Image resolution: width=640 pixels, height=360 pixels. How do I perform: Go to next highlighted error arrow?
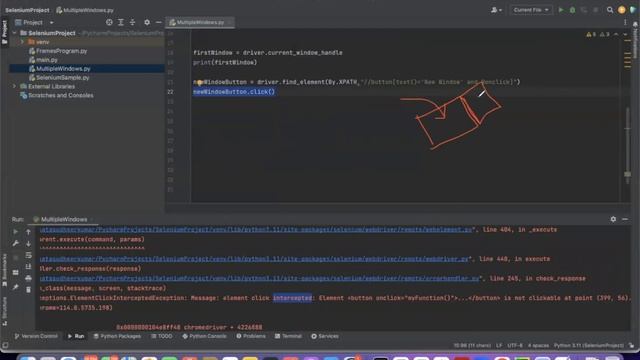tap(625, 34)
